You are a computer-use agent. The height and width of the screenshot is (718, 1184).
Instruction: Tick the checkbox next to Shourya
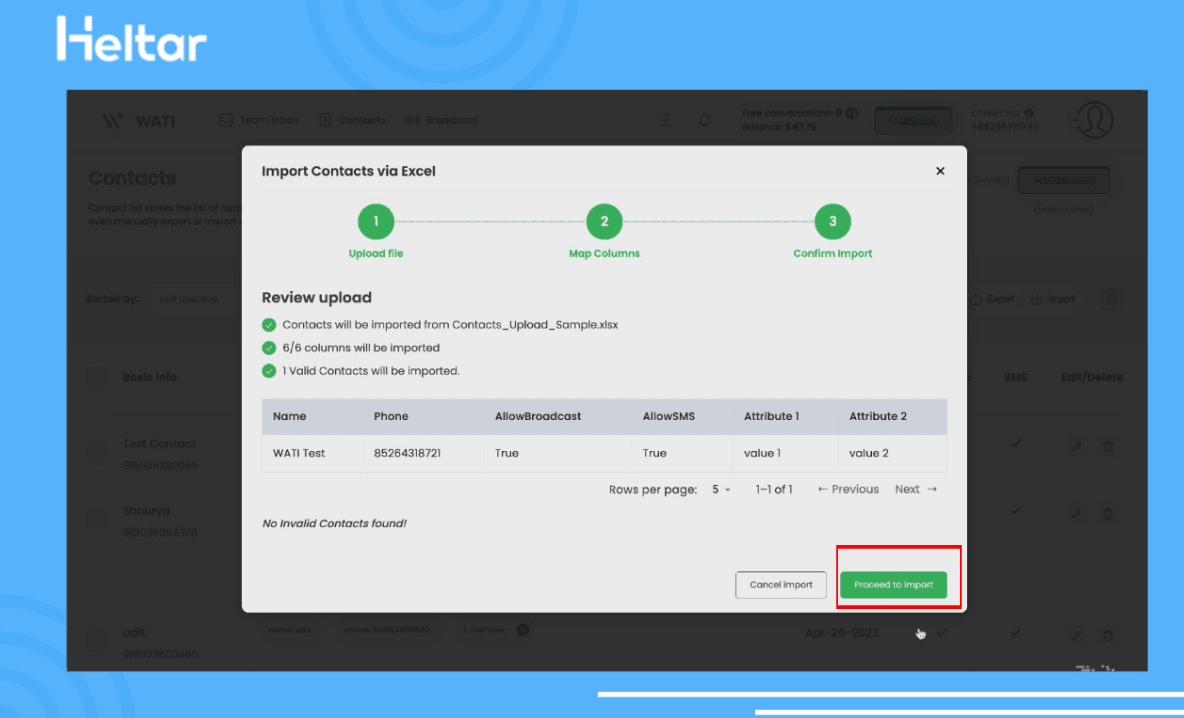(97, 520)
